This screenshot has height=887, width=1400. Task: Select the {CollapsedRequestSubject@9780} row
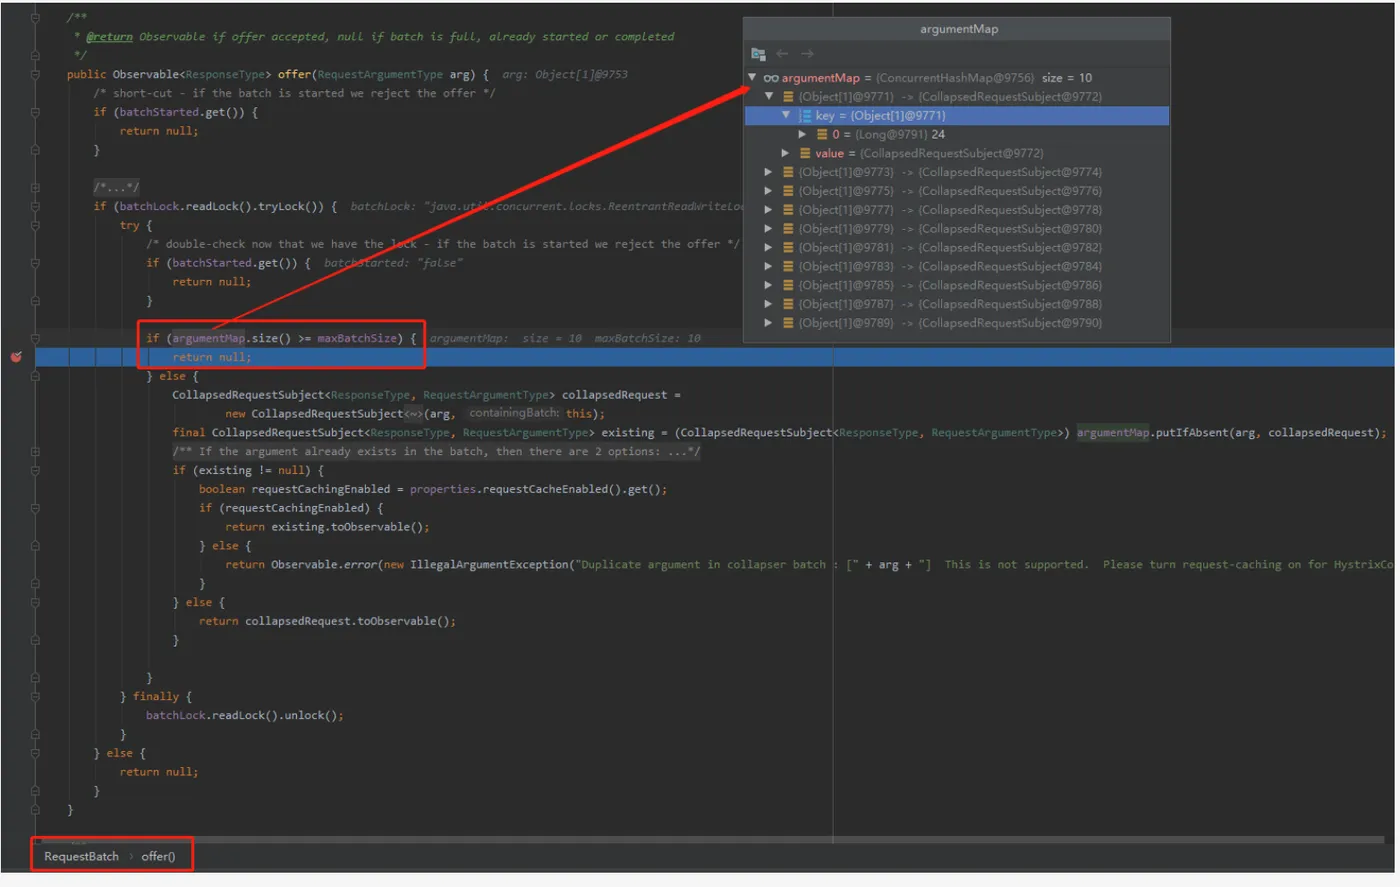point(957,229)
